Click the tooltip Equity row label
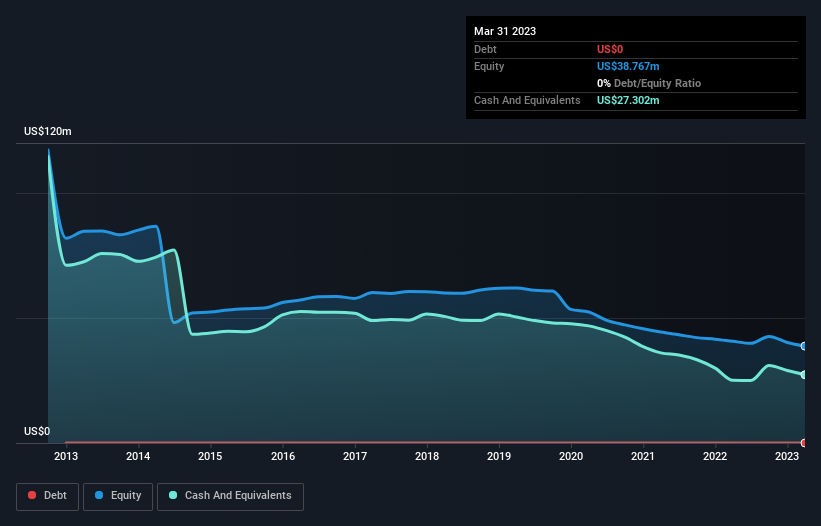Screen dimensions: 821x526 pos(489,66)
